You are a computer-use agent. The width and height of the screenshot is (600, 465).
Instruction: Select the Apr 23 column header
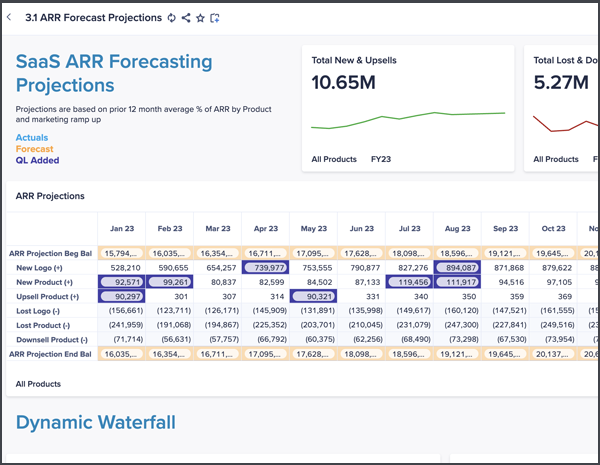pyautogui.click(x=266, y=228)
